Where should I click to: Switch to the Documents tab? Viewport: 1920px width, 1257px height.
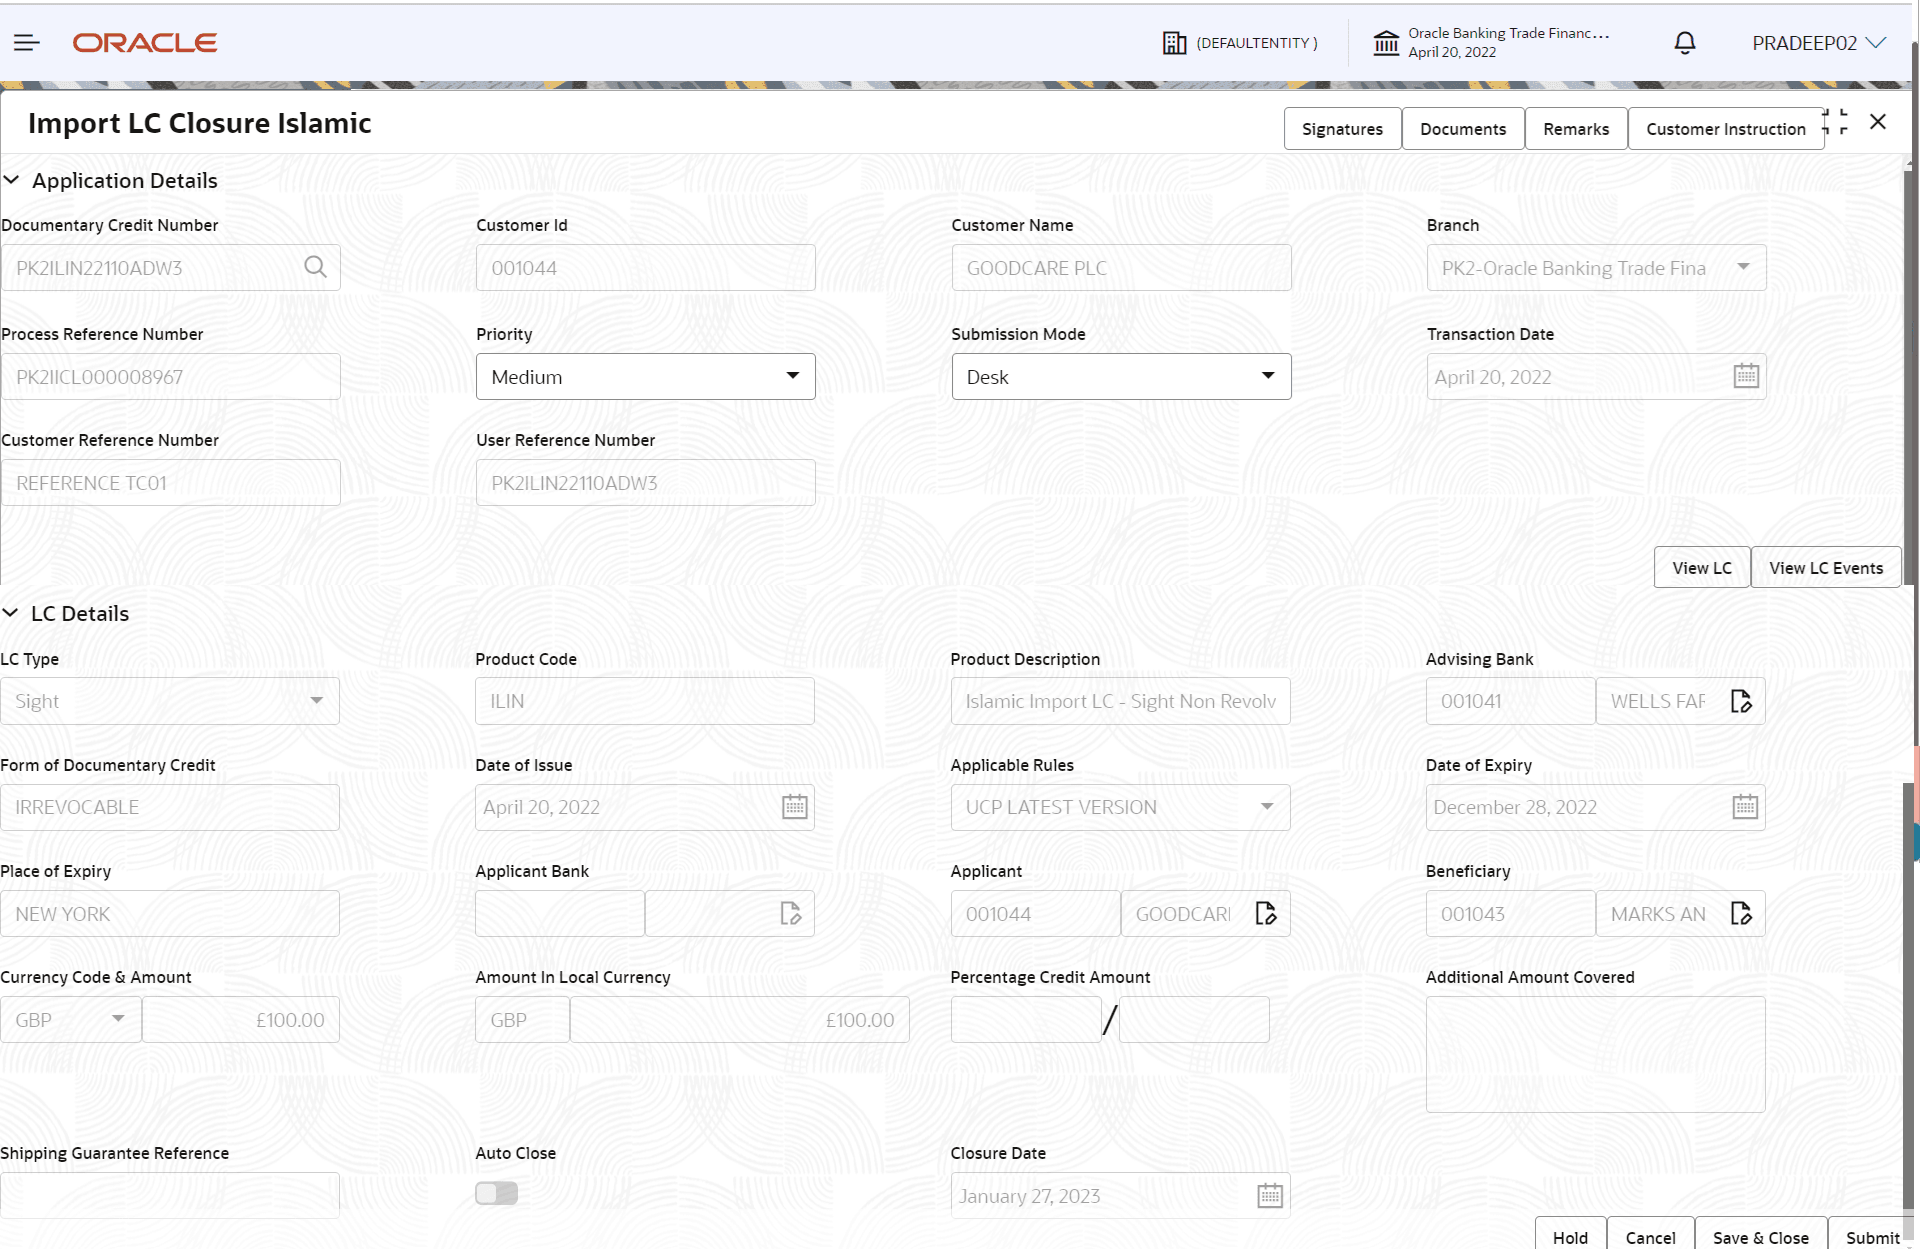point(1462,128)
